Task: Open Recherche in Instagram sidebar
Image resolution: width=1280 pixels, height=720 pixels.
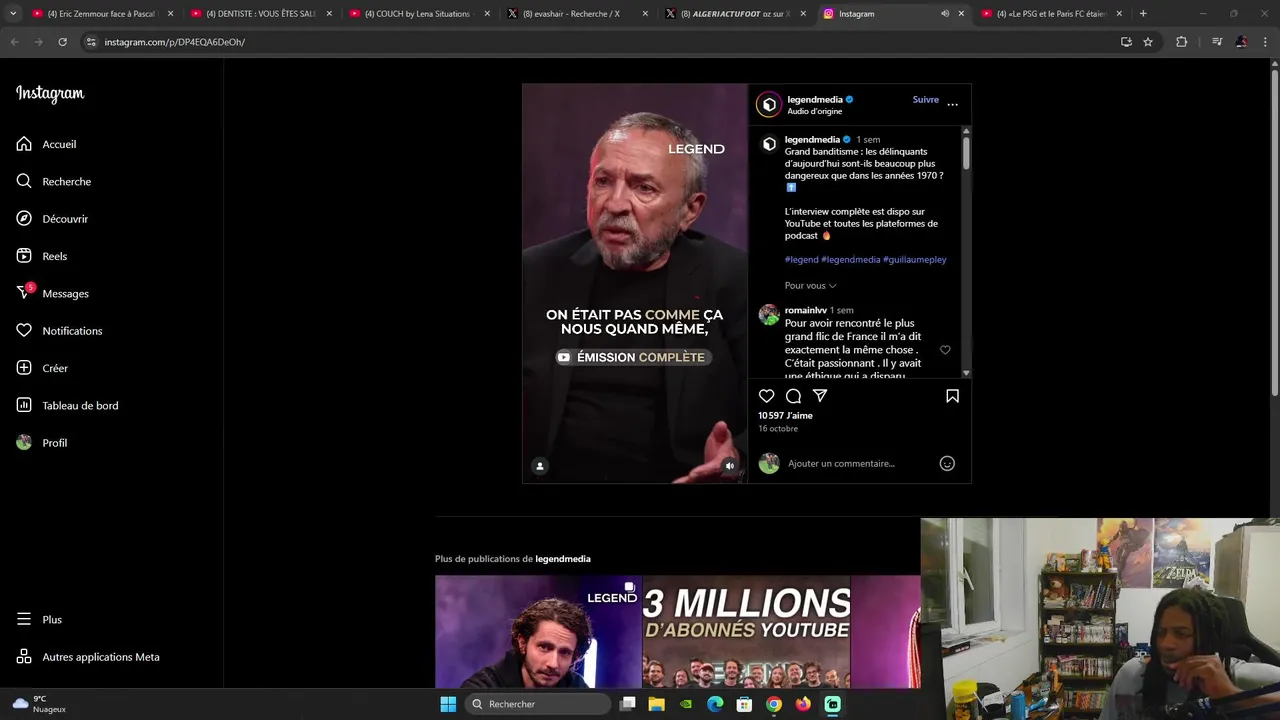Action: pos(53,181)
